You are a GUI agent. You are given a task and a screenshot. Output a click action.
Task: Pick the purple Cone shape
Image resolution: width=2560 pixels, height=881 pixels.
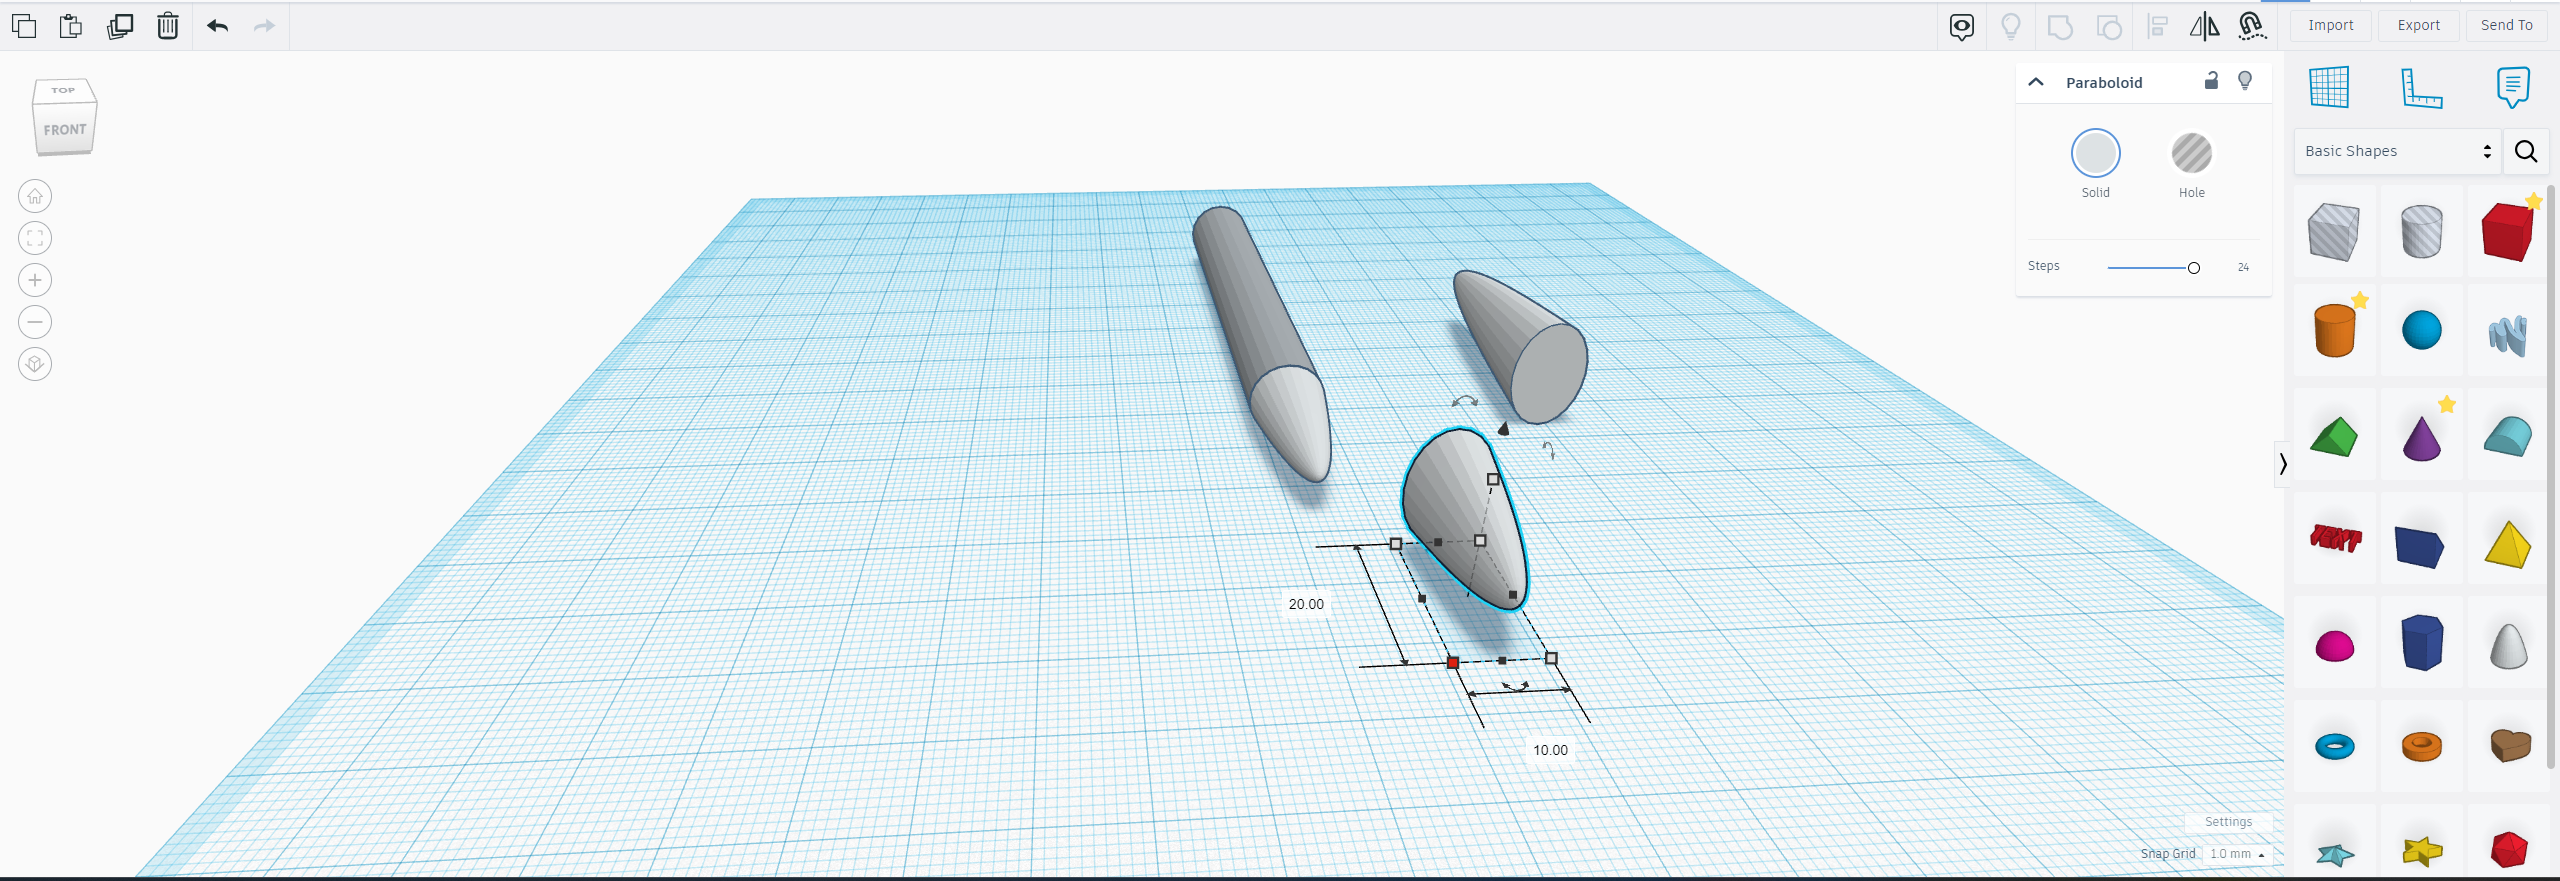[2421, 438]
